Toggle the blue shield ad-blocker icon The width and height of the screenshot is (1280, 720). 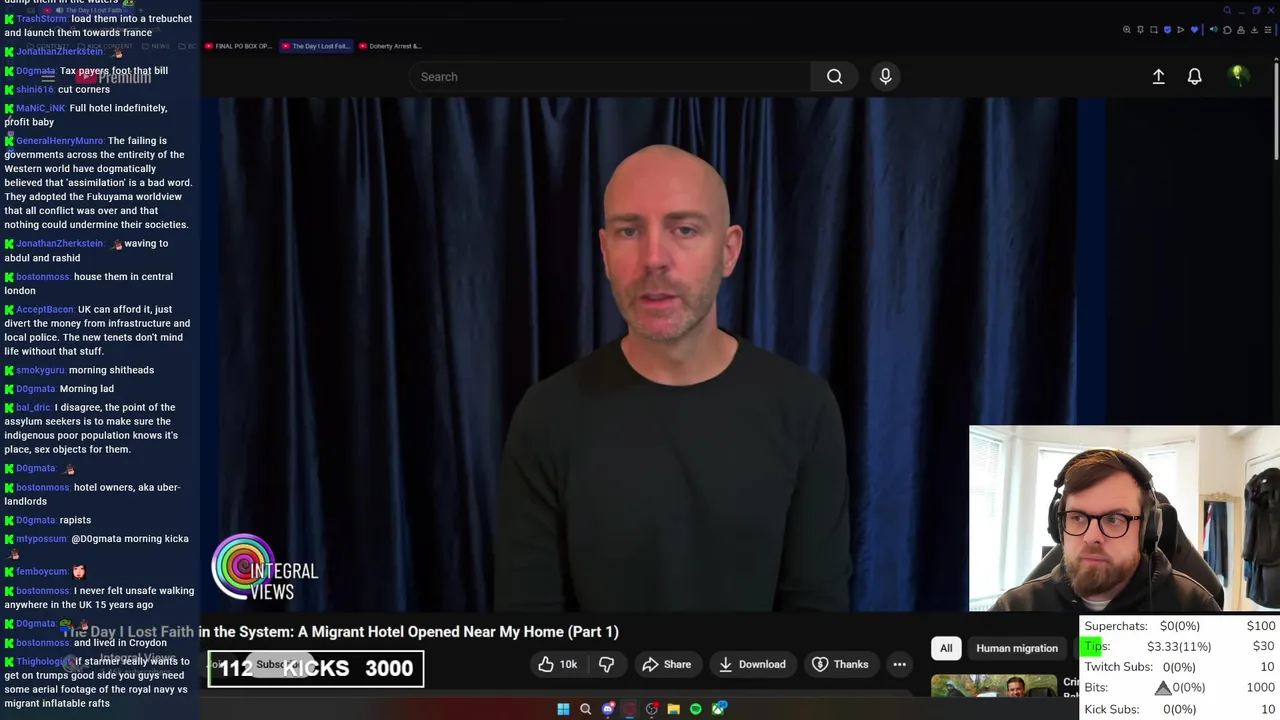(x=1167, y=30)
